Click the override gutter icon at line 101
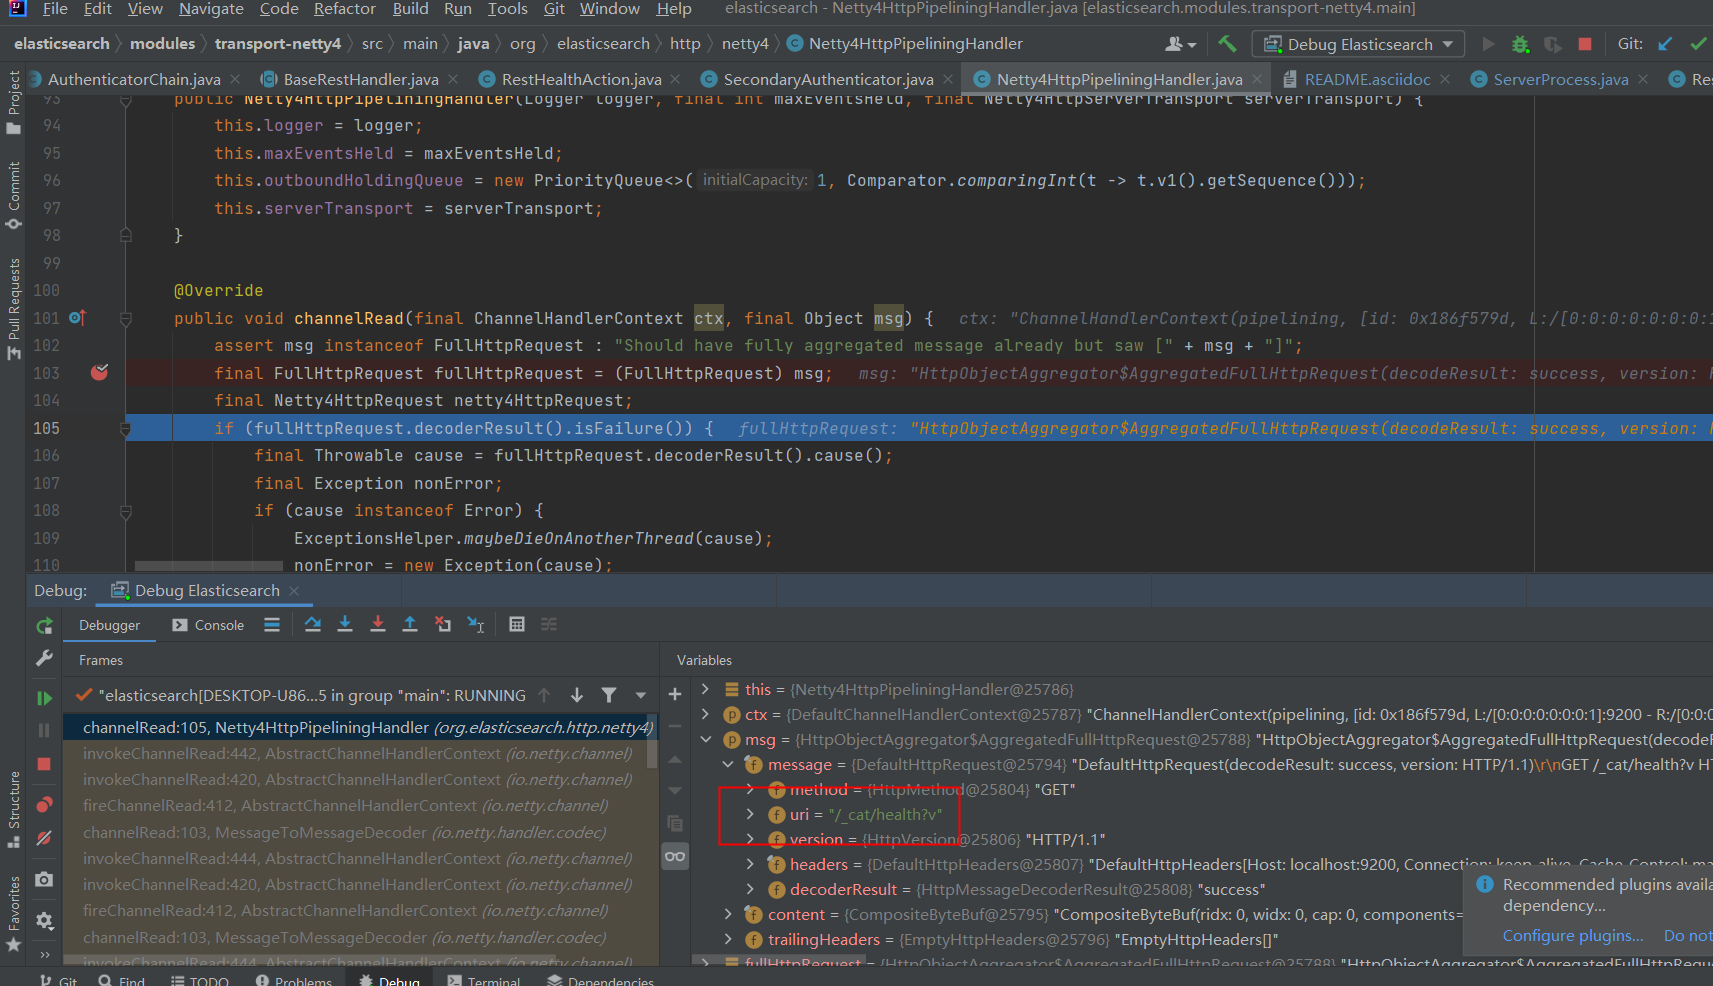The width and height of the screenshot is (1713, 986). (x=78, y=318)
